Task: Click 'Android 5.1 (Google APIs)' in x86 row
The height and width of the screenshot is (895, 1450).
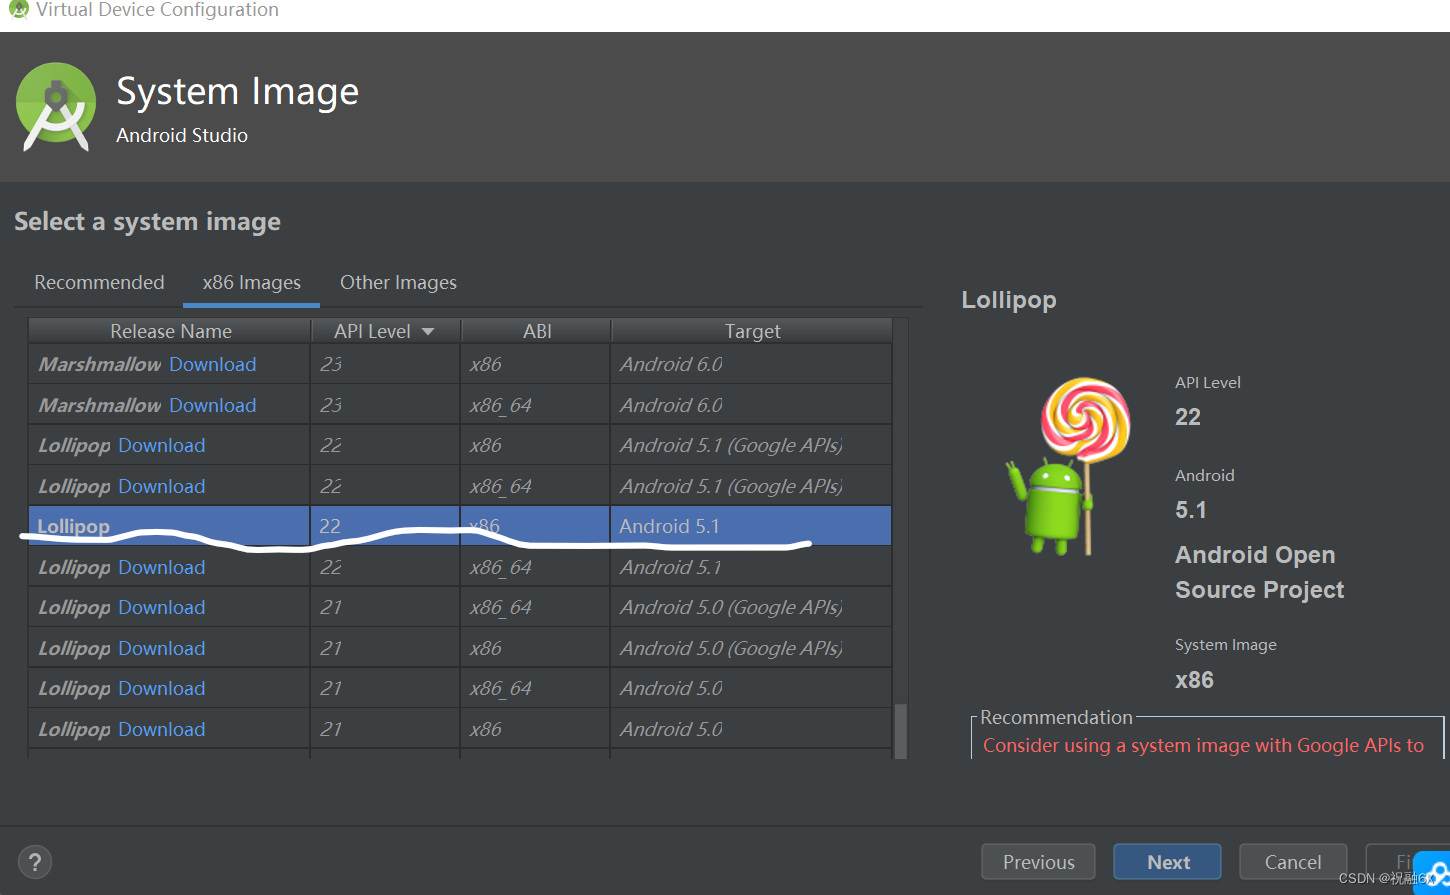Action: [731, 446]
